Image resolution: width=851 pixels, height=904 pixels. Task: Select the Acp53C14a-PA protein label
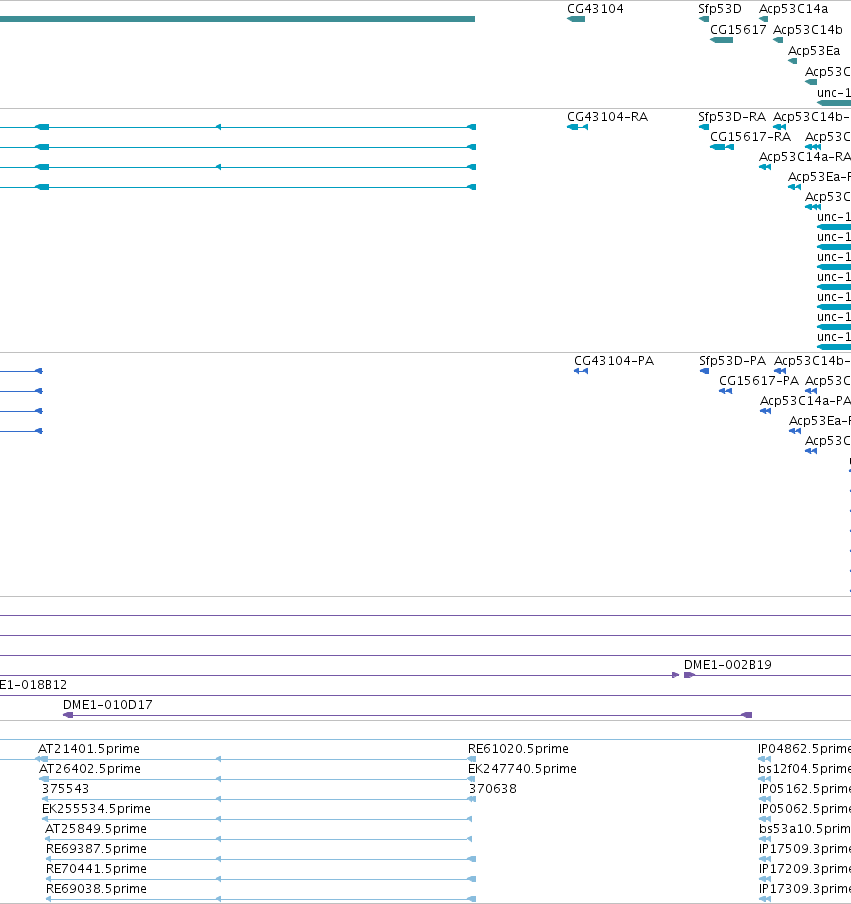pos(805,401)
